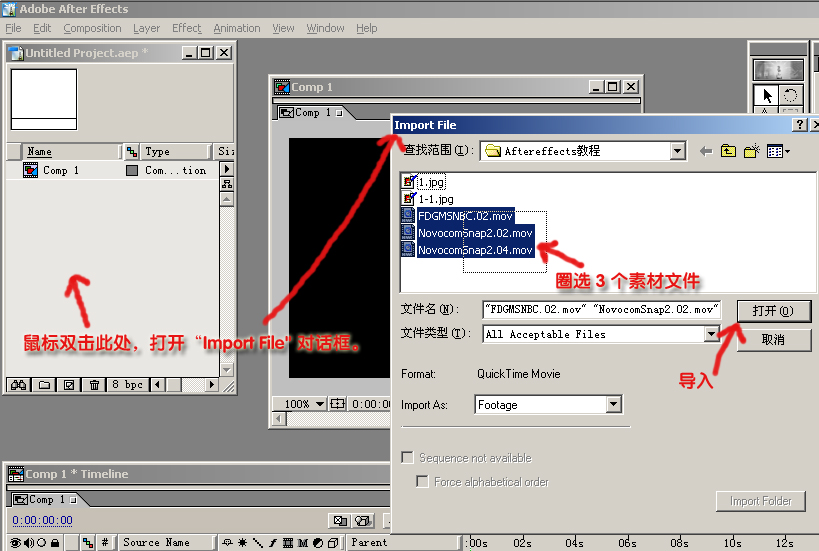
Task: Create a new folder in Project window
Action: coord(44,385)
